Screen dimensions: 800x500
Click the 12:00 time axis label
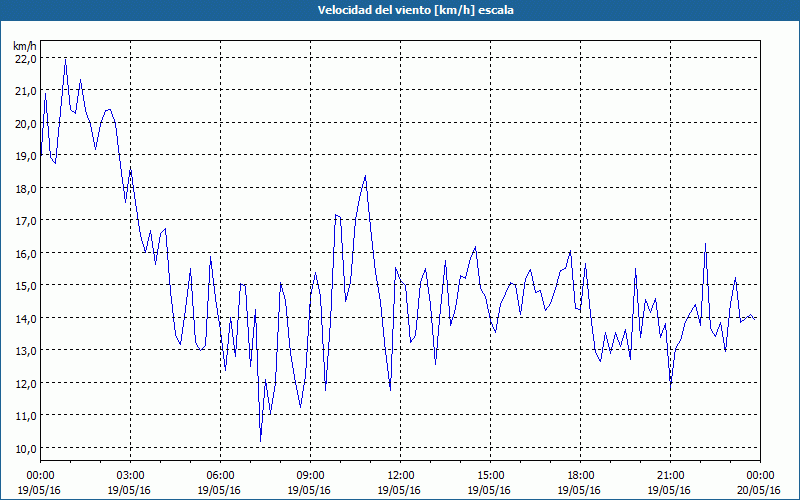[401, 476]
